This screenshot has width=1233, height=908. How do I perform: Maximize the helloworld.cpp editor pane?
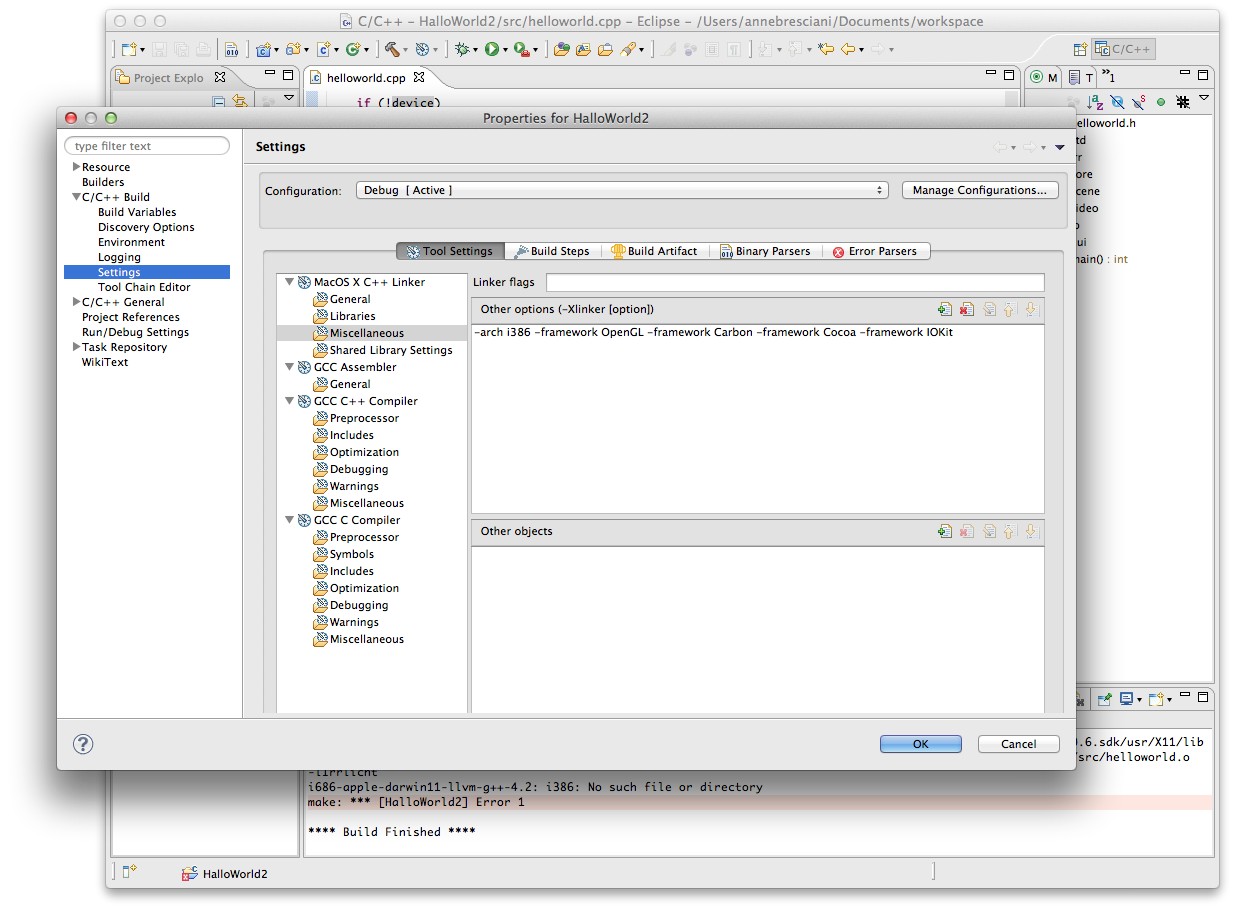click(x=1007, y=75)
